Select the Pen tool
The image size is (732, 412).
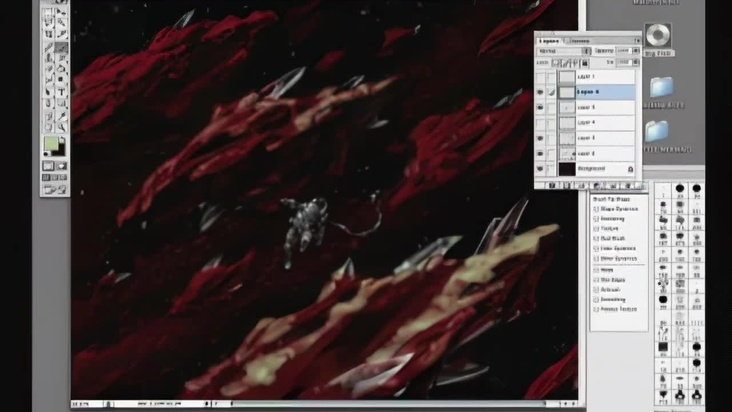[x=49, y=103]
